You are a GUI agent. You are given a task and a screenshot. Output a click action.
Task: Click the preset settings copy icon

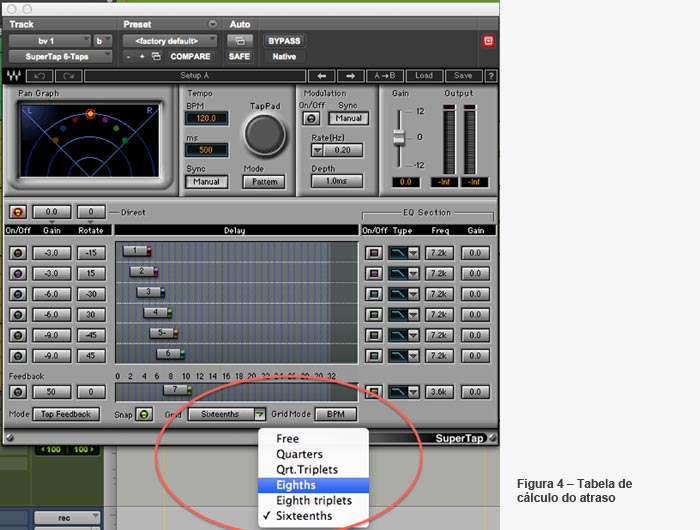pyautogui.click(x=156, y=57)
